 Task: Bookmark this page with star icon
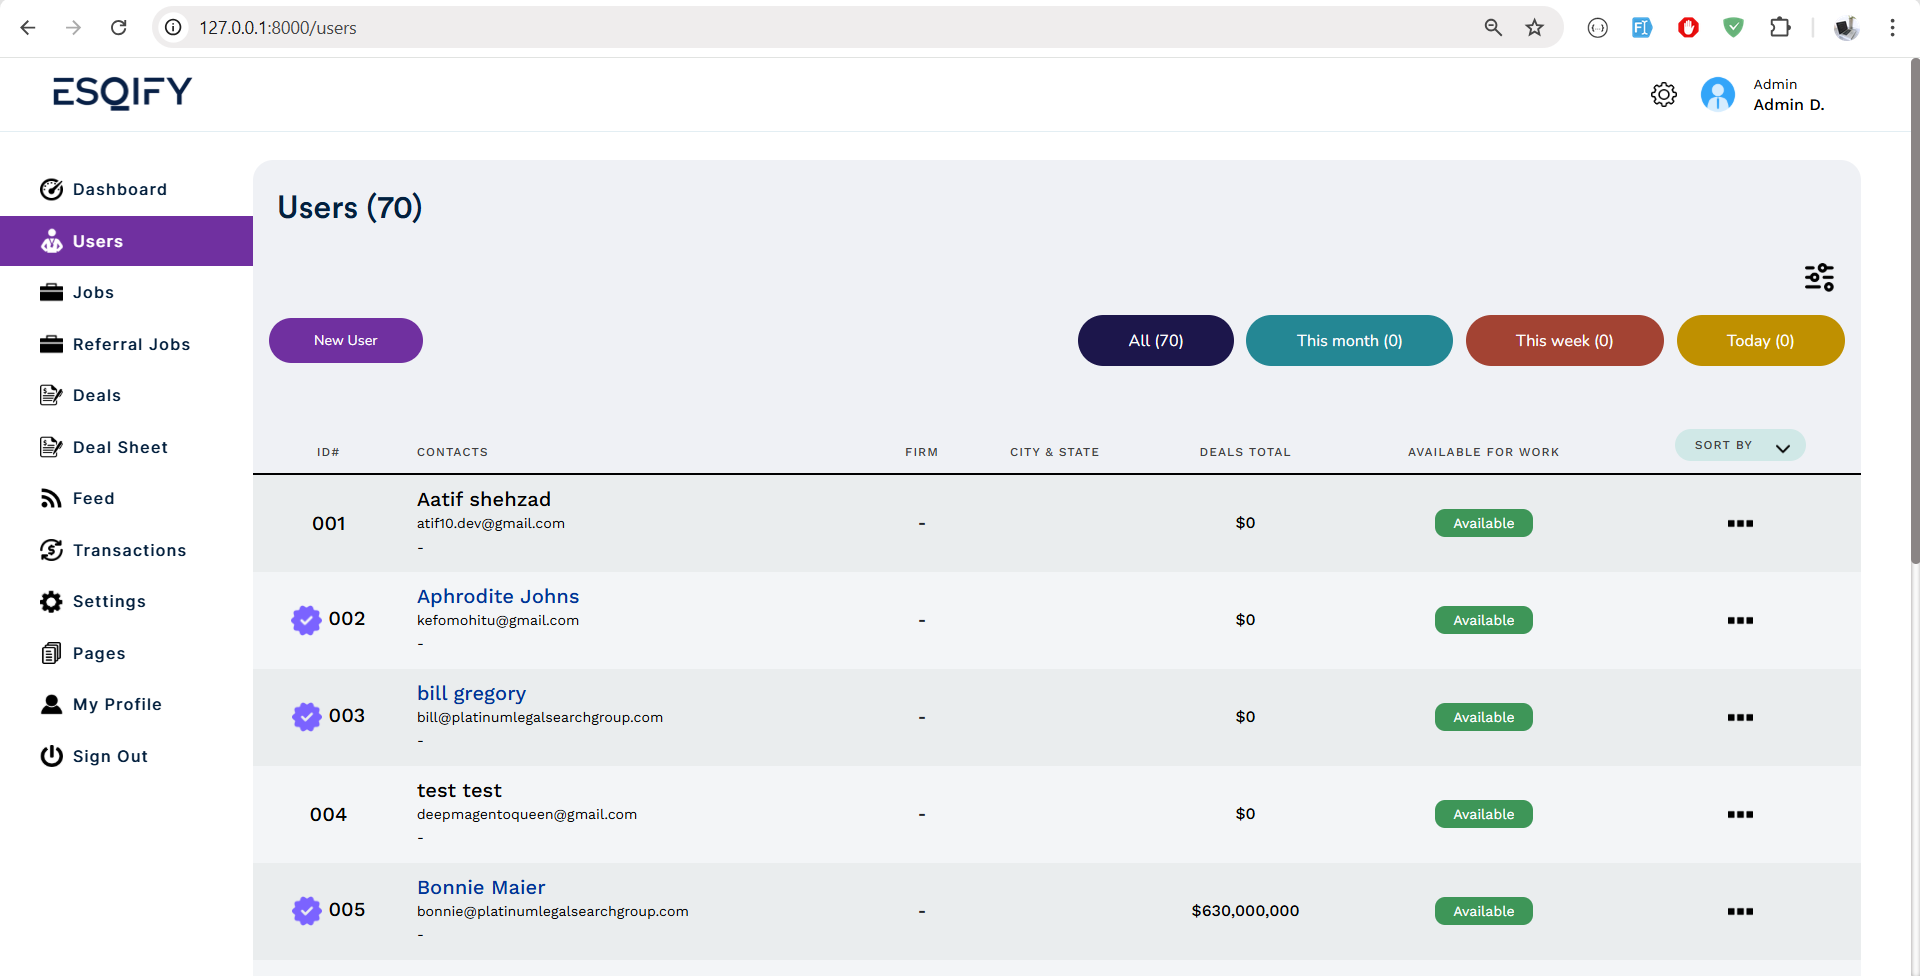pyautogui.click(x=1534, y=28)
